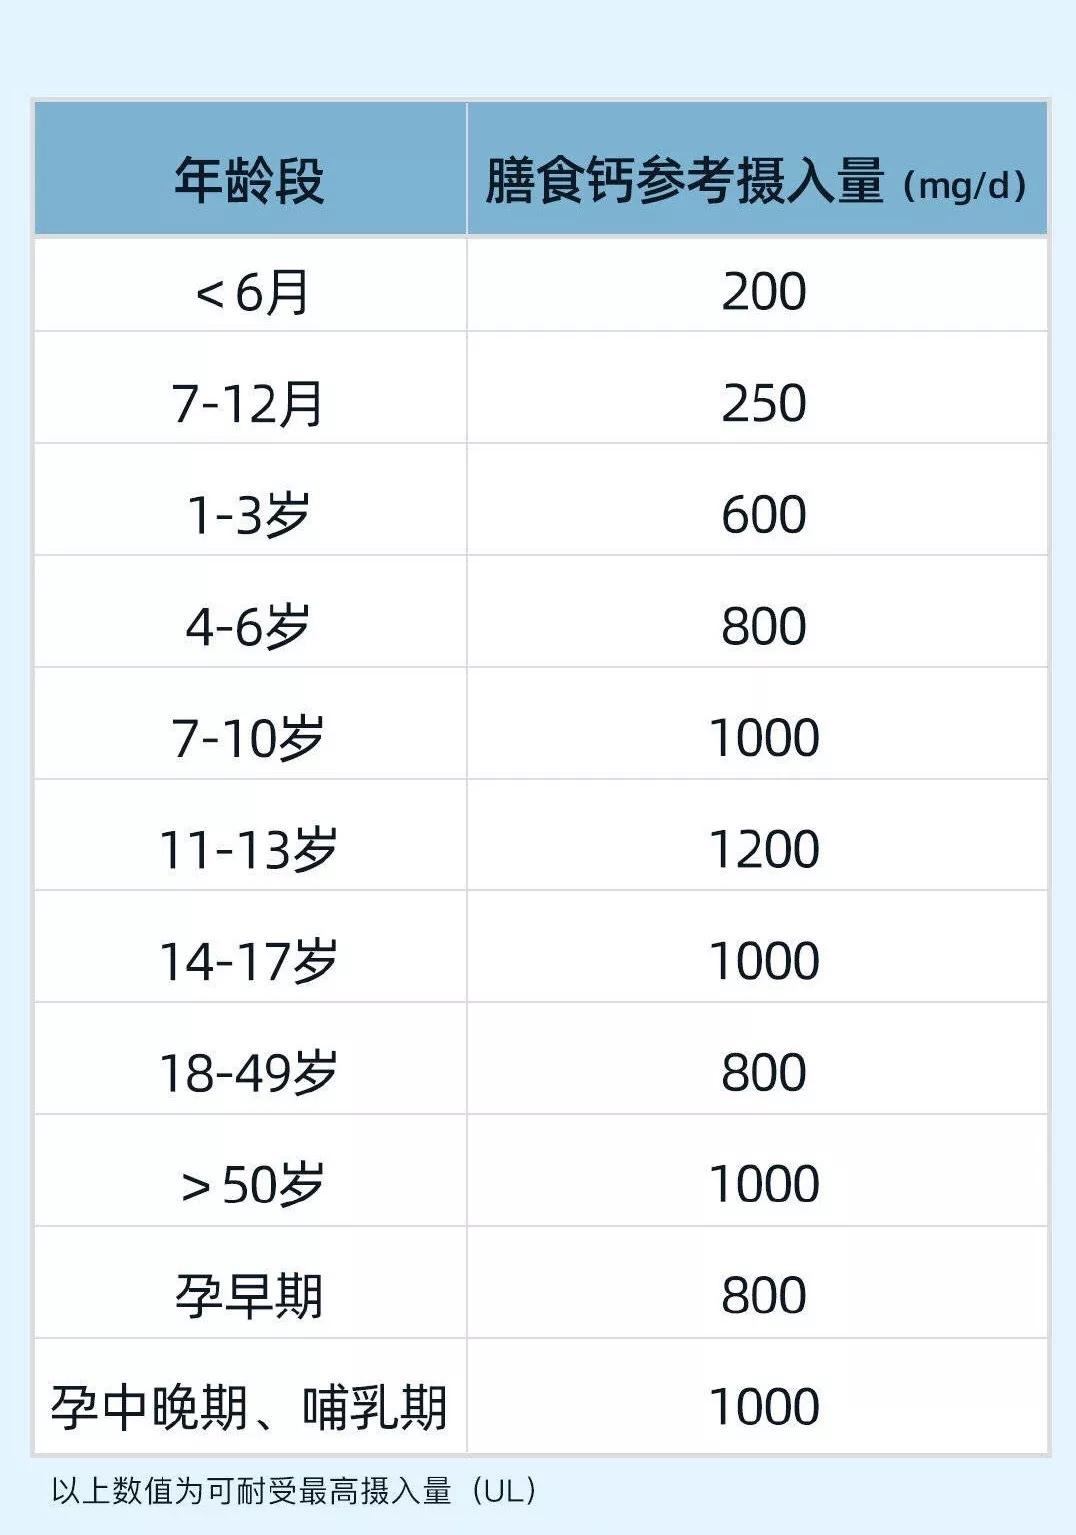Click the 18-49岁 row label
Image resolution: width=1076 pixels, height=1535 pixels.
(249, 1073)
